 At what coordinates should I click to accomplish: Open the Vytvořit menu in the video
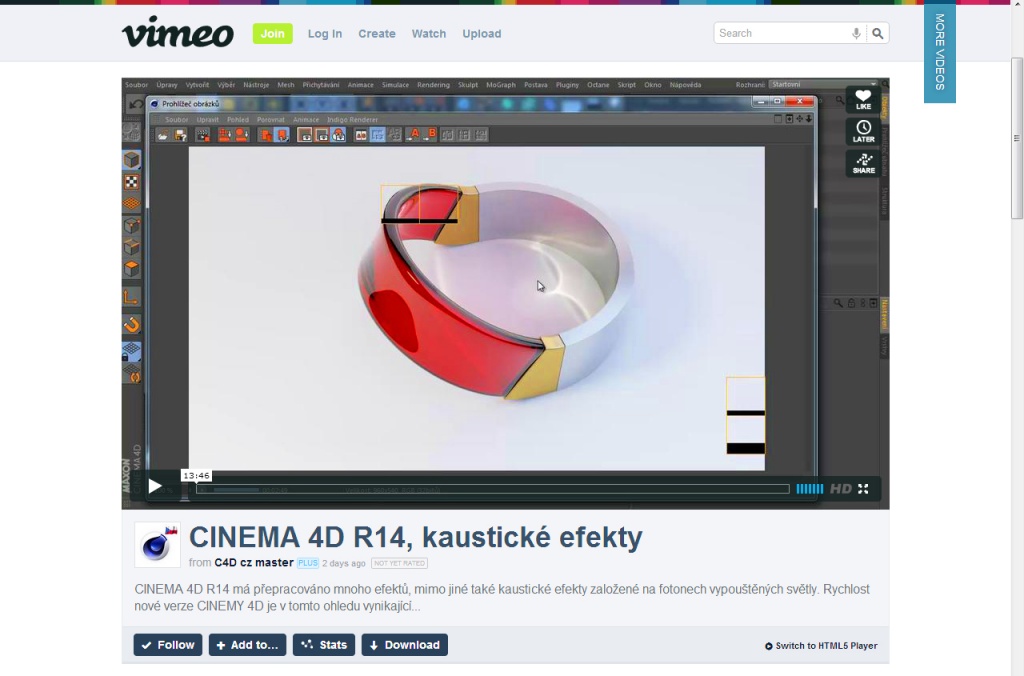pyautogui.click(x=197, y=85)
